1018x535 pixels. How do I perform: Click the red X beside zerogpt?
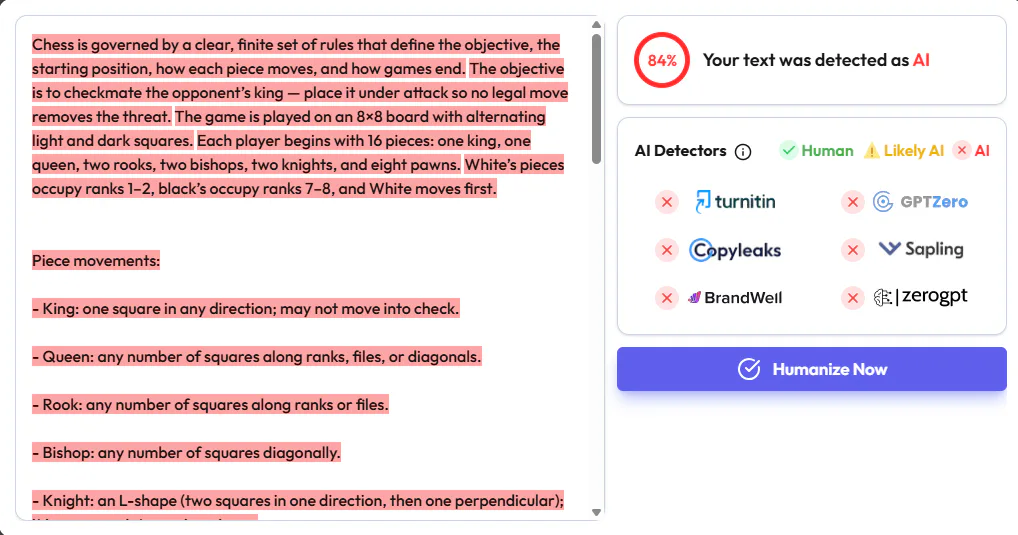click(x=853, y=298)
